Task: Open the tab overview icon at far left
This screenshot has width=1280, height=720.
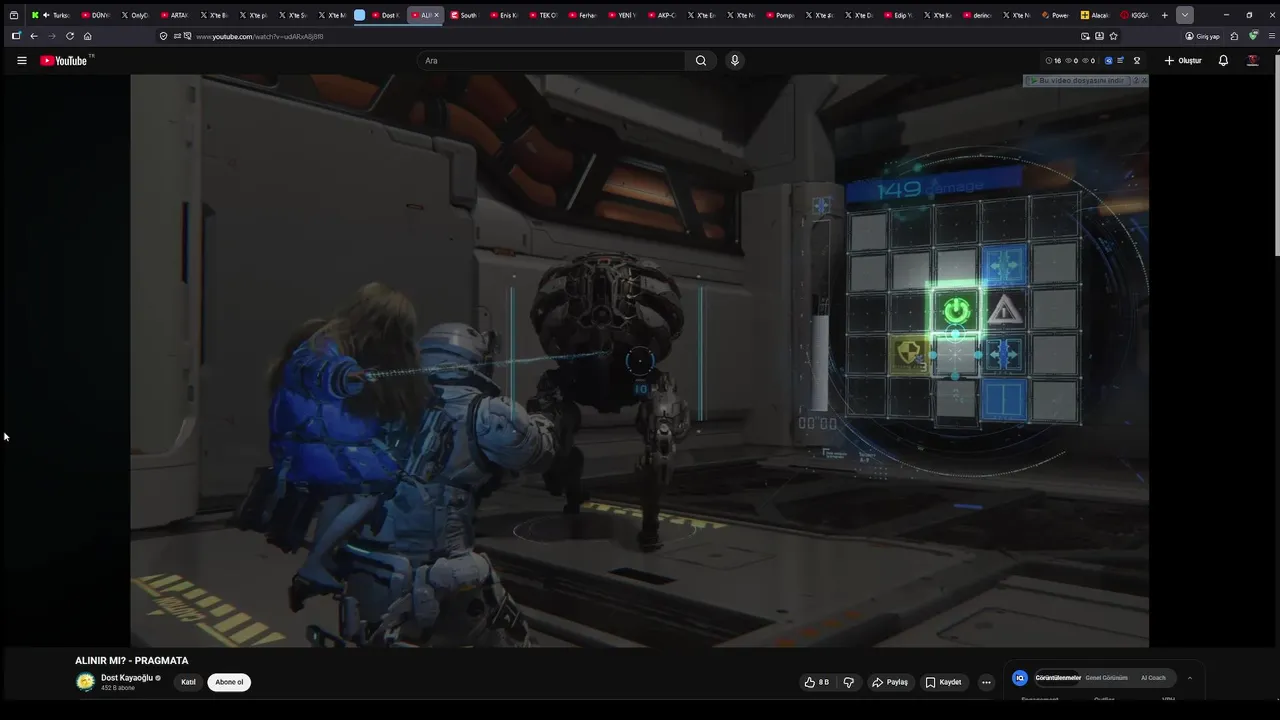Action: click(x=14, y=15)
